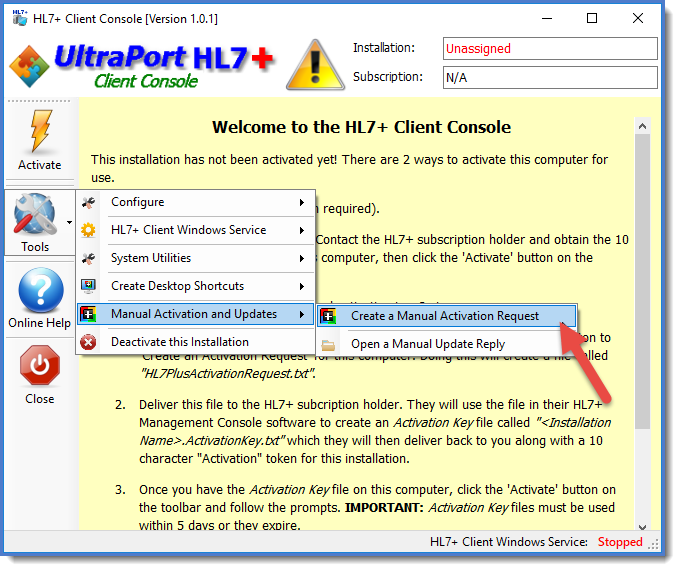The width and height of the screenshot is (680, 571).
Task: Click the red X icon for Deactivate this Installation
Action: click(88, 342)
